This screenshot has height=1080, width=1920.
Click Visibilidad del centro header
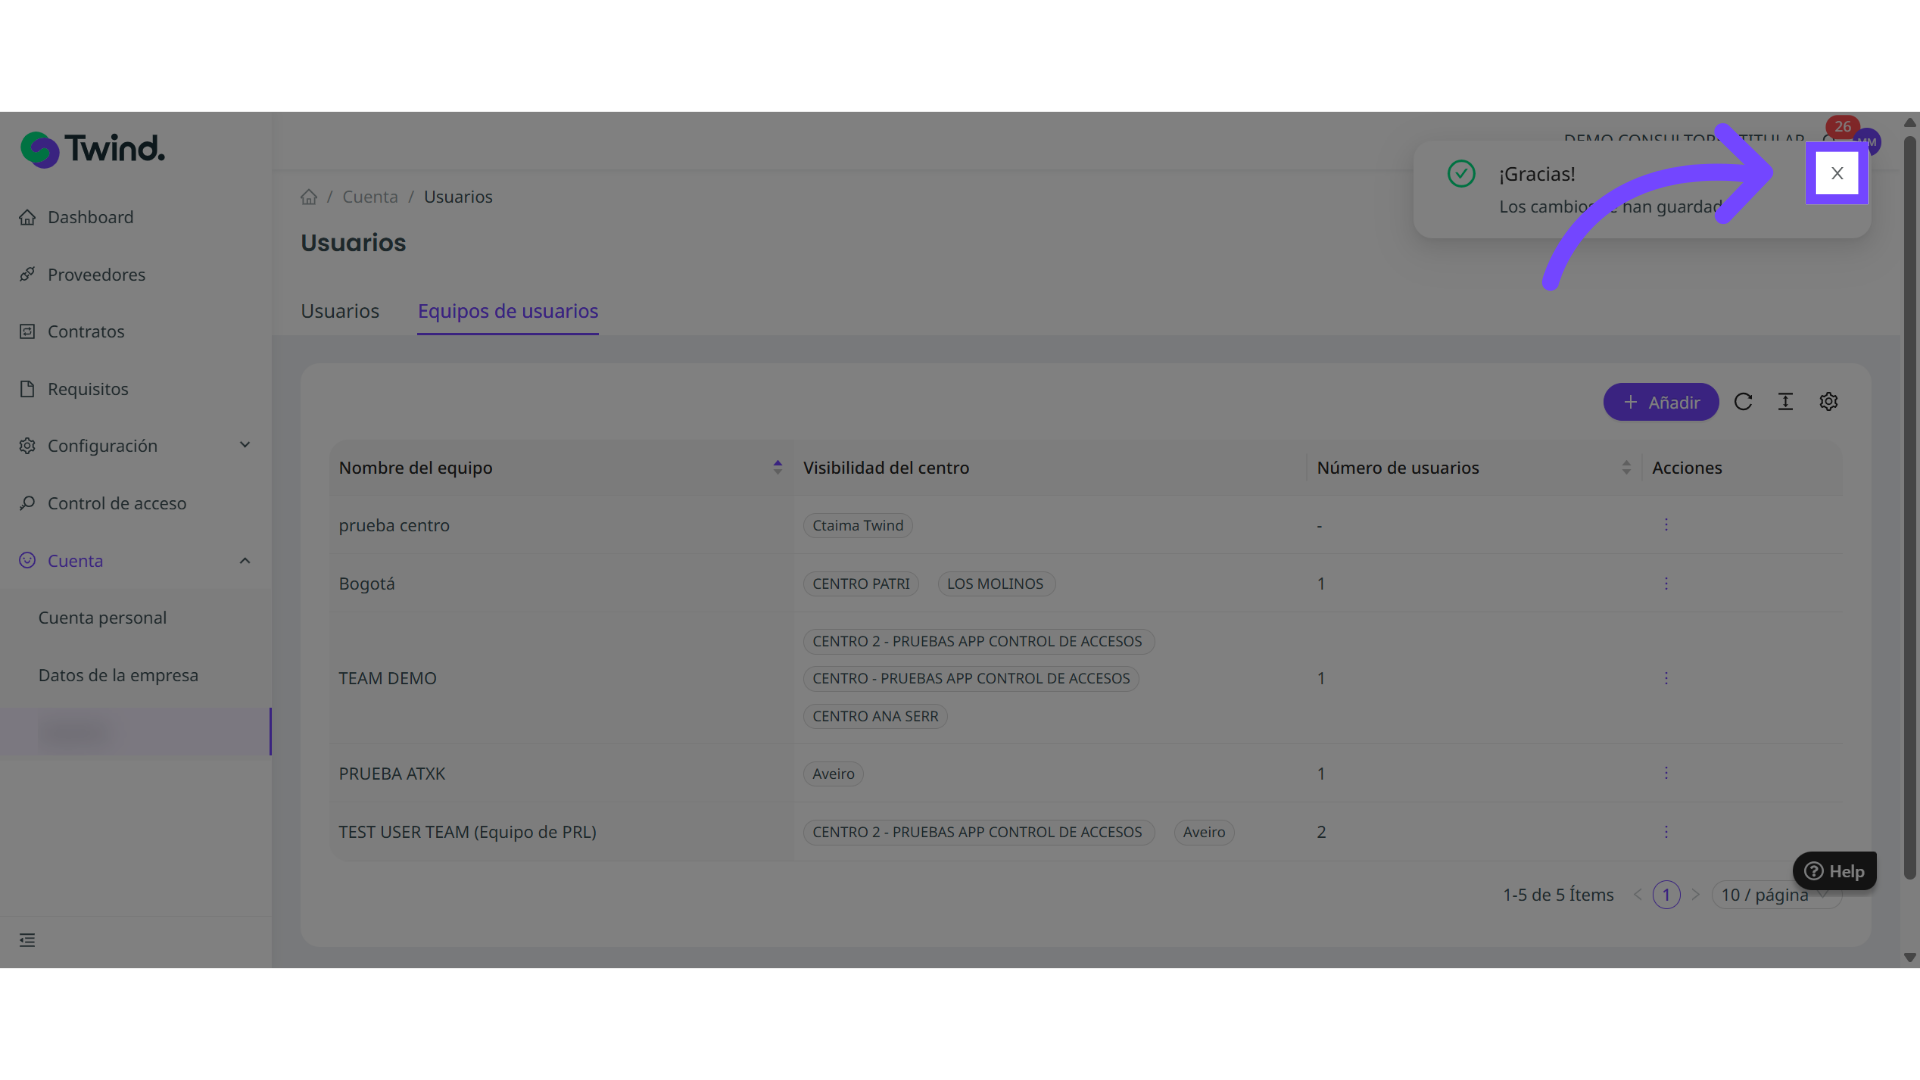886,468
